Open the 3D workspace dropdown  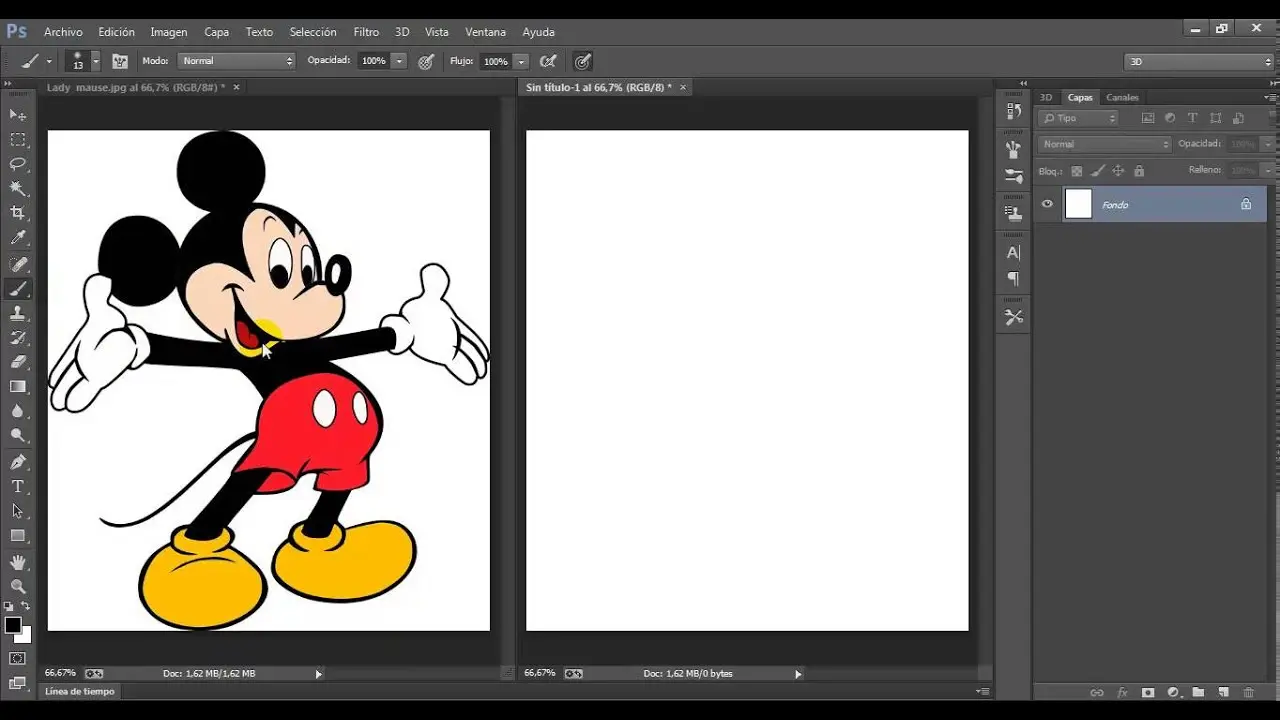[1198, 62]
